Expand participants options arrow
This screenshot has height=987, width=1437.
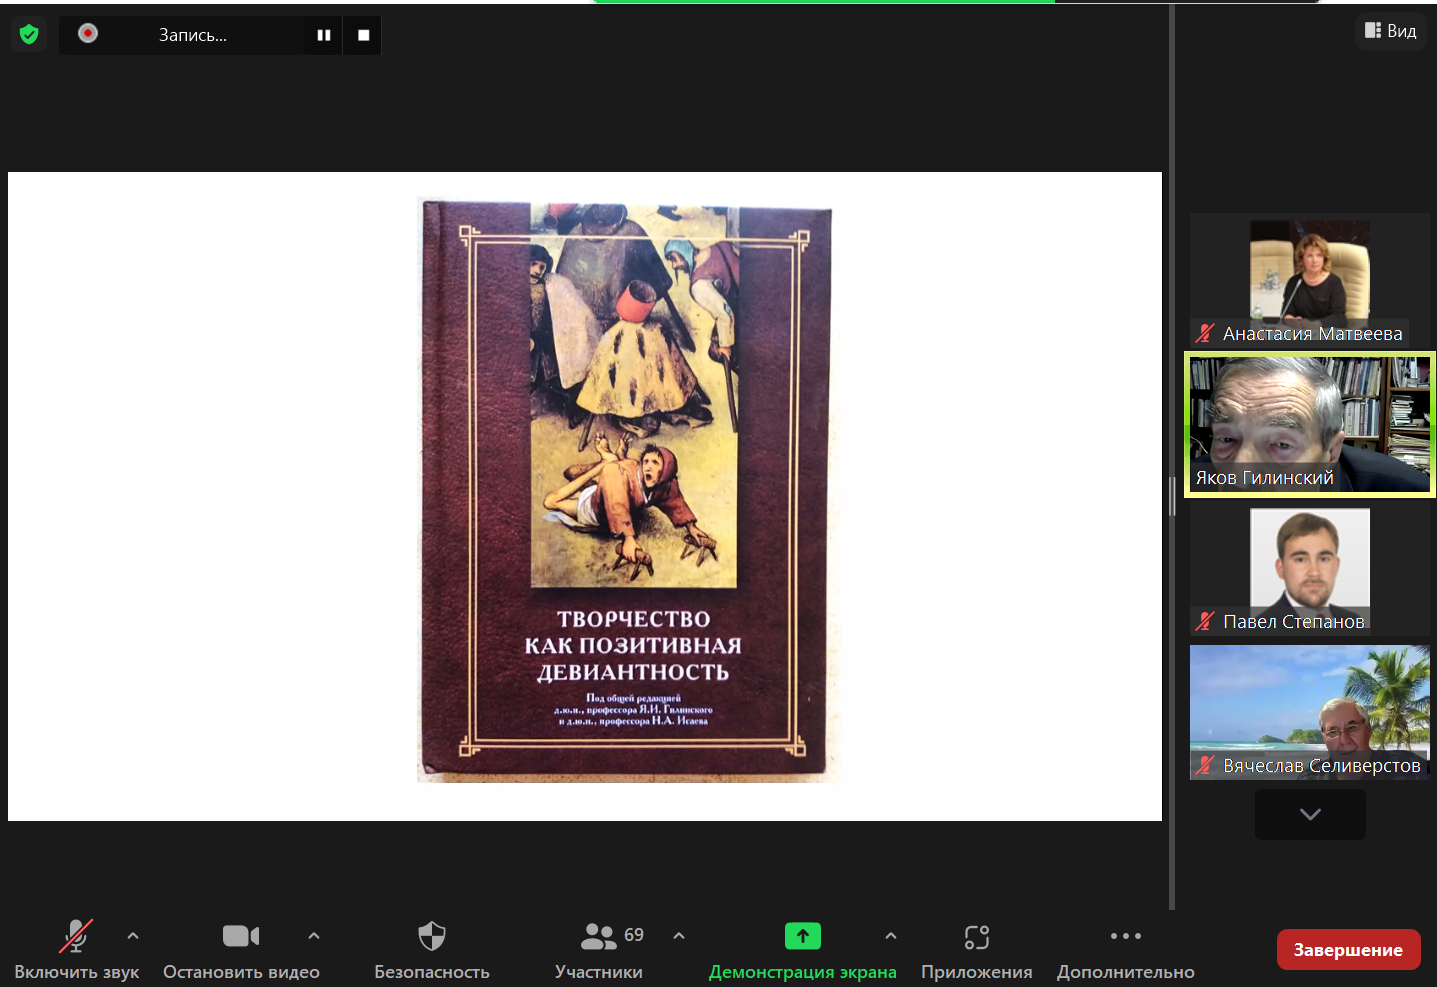point(679,936)
